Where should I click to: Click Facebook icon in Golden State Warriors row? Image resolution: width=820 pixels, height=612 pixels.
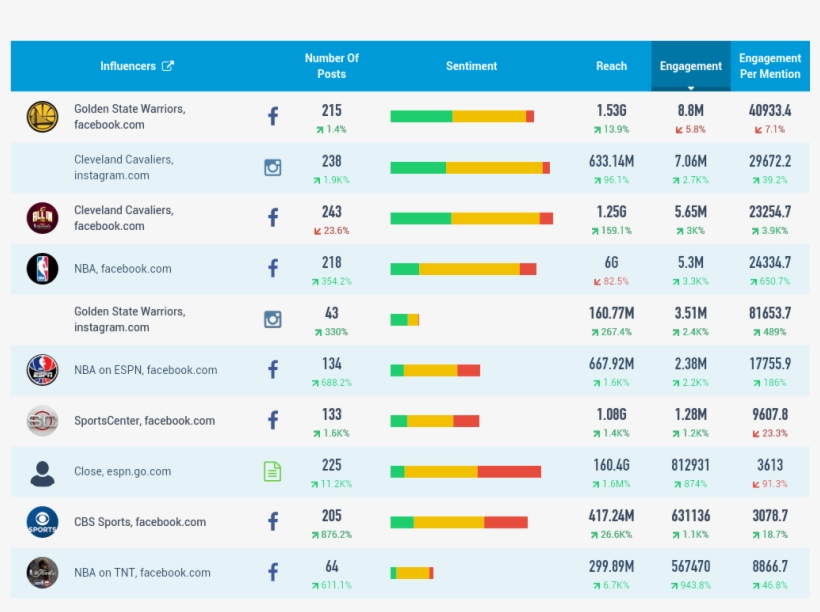(273, 116)
